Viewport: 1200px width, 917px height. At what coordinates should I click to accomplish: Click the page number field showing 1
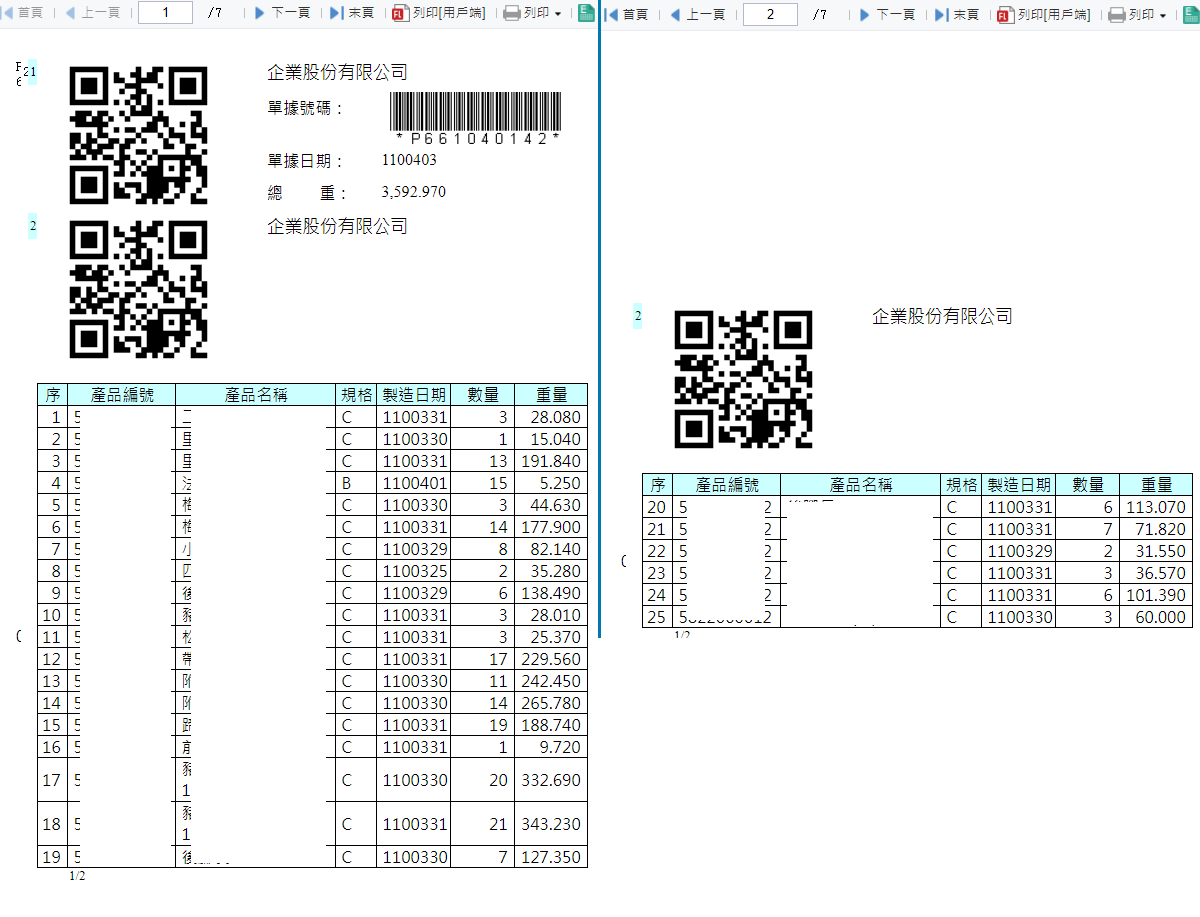pos(165,14)
